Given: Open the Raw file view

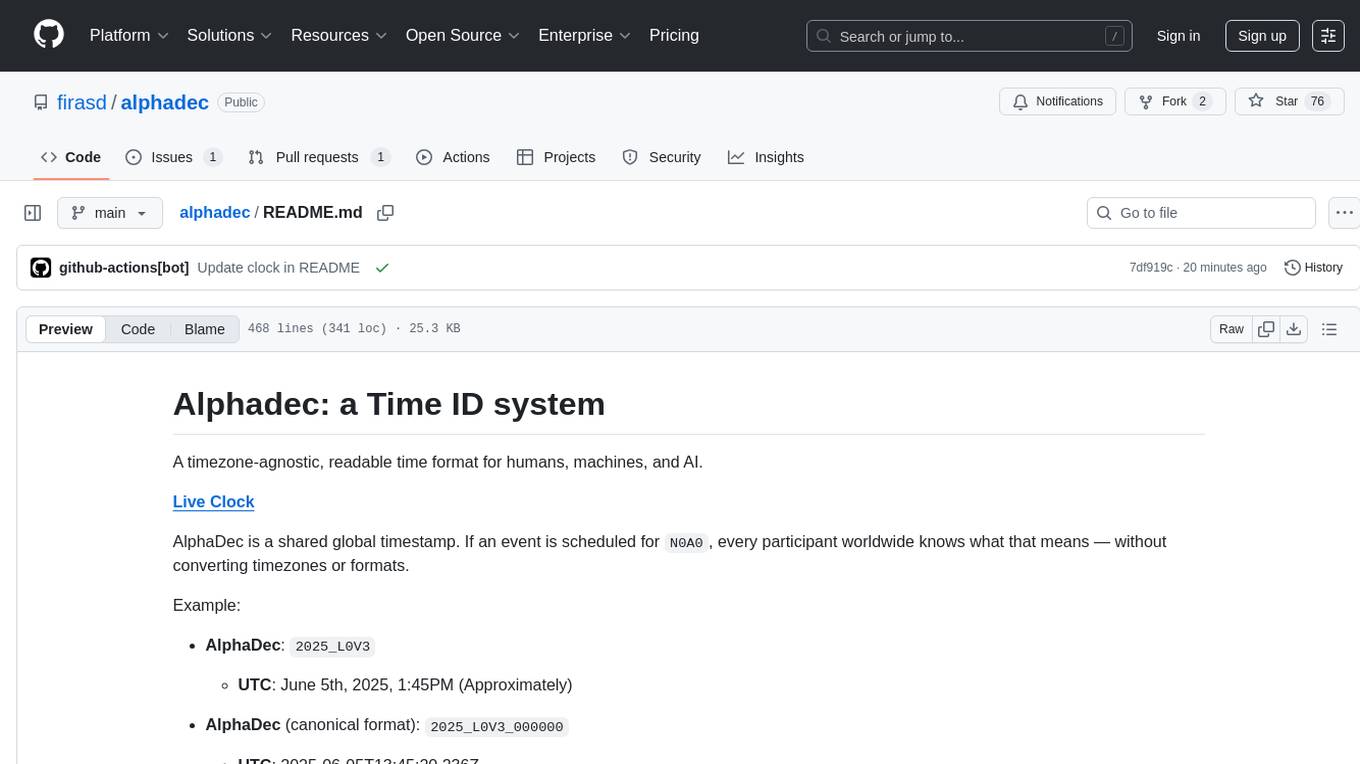Looking at the screenshot, I should [x=1231, y=329].
